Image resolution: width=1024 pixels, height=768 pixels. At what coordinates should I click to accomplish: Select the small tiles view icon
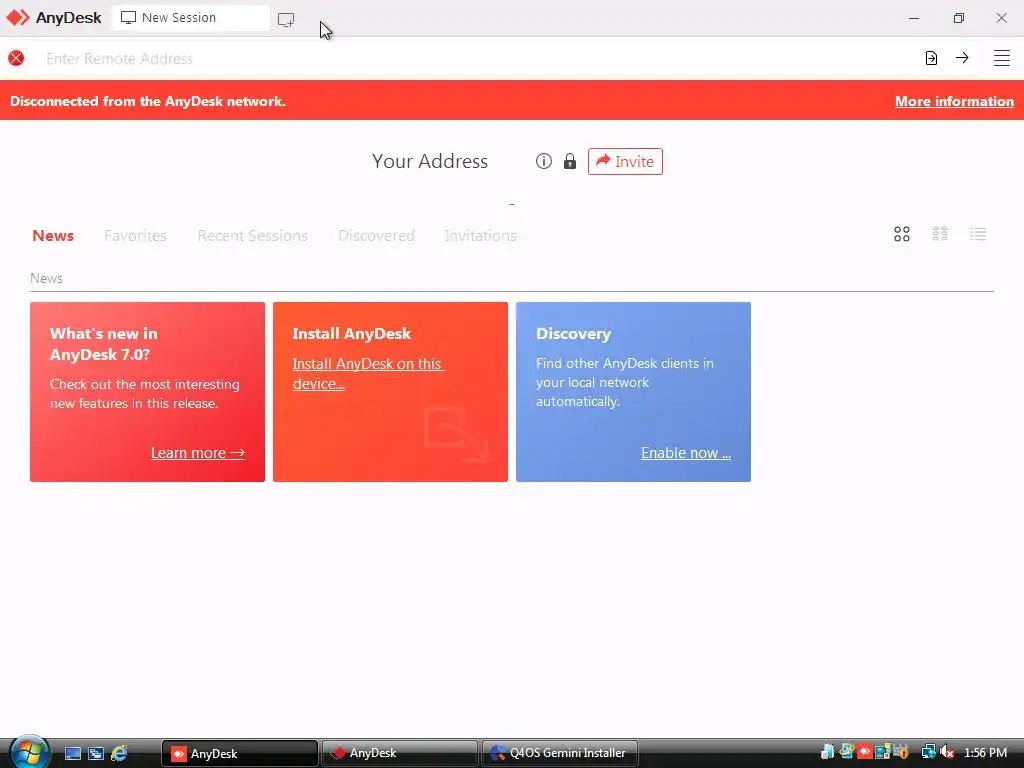tap(940, 234)
